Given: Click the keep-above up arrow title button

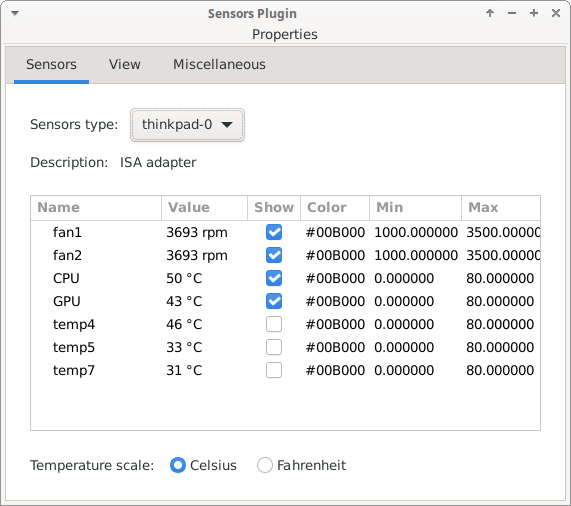Looking at the screenshot, I should 490,13.
